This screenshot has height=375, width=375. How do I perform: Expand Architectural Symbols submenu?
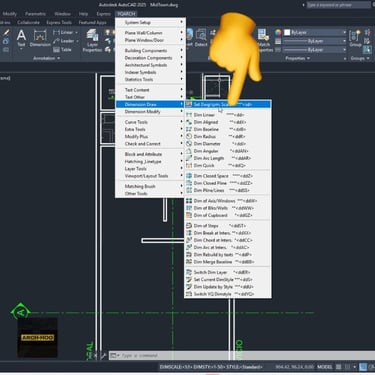click(x=150, y=65)
